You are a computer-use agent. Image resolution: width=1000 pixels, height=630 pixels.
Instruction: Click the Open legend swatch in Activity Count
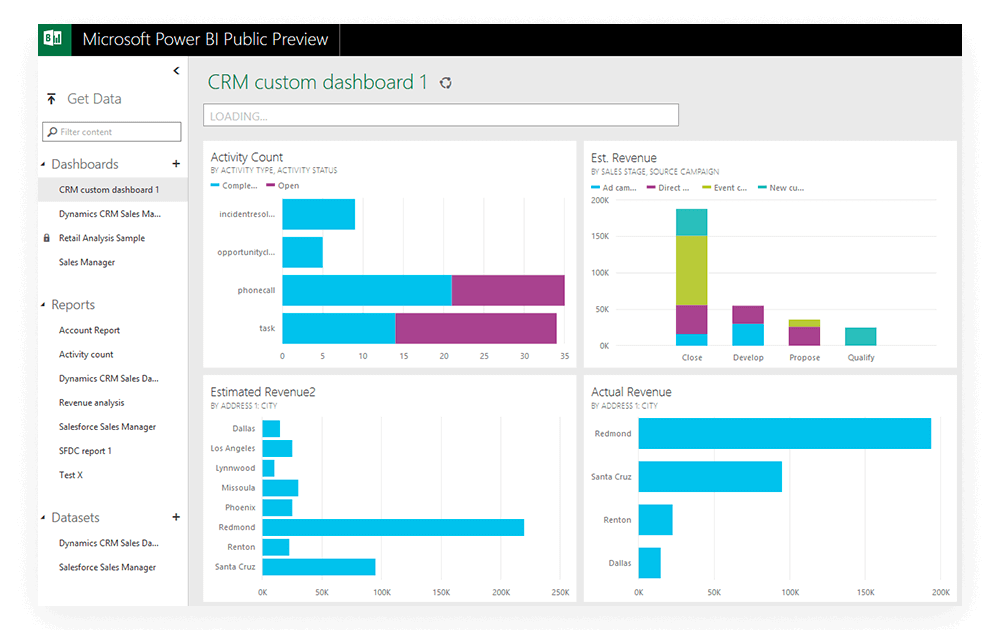(270, 186)
